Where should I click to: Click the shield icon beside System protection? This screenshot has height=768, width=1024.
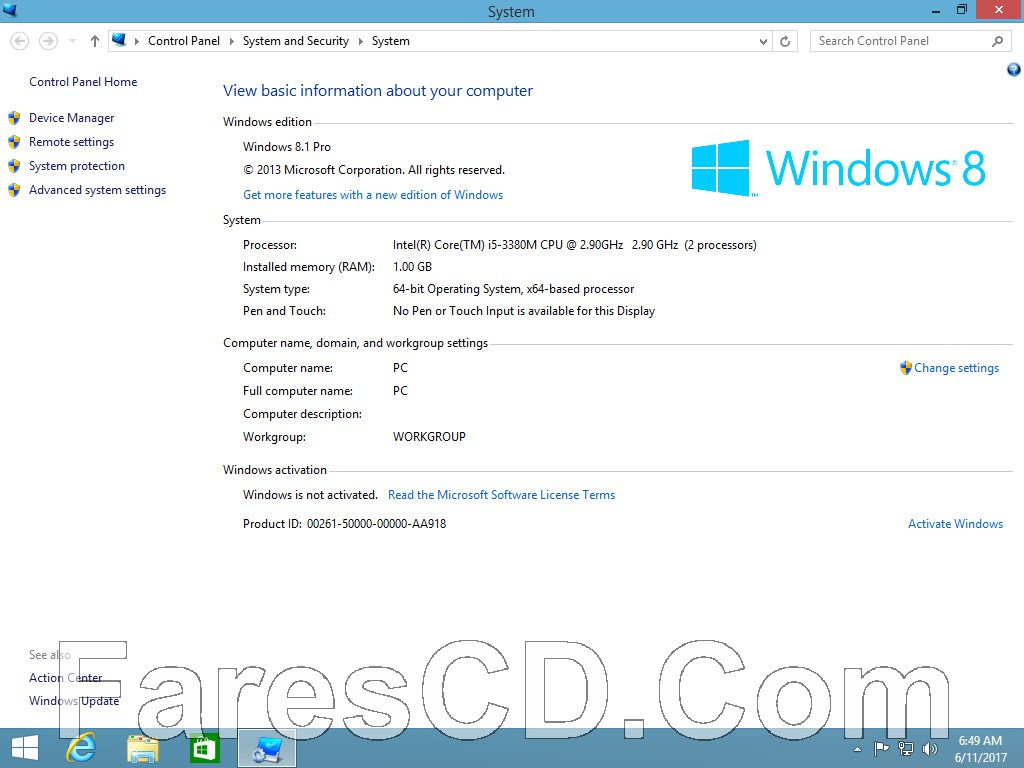pyautogui.click(x=14, y=167)
